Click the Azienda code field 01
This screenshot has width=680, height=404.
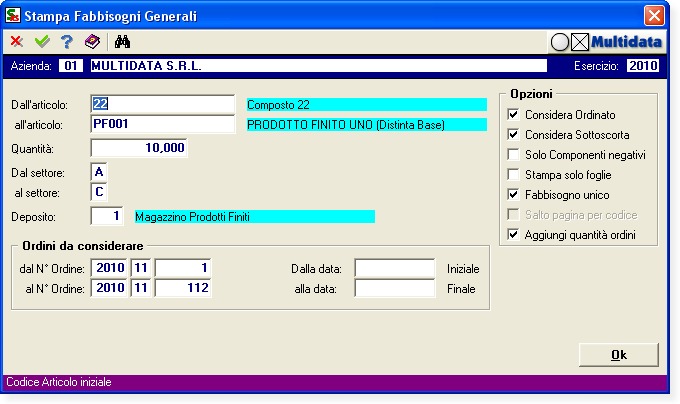(71, 66)
